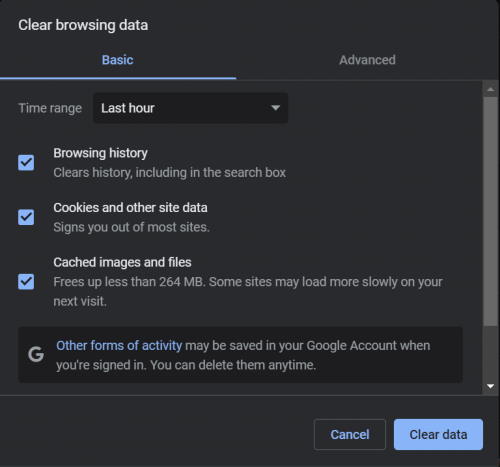Click the Time range dropdown arrow
Image resolution: width=500 pixels, height=467 pixels.
coord(275,108)
